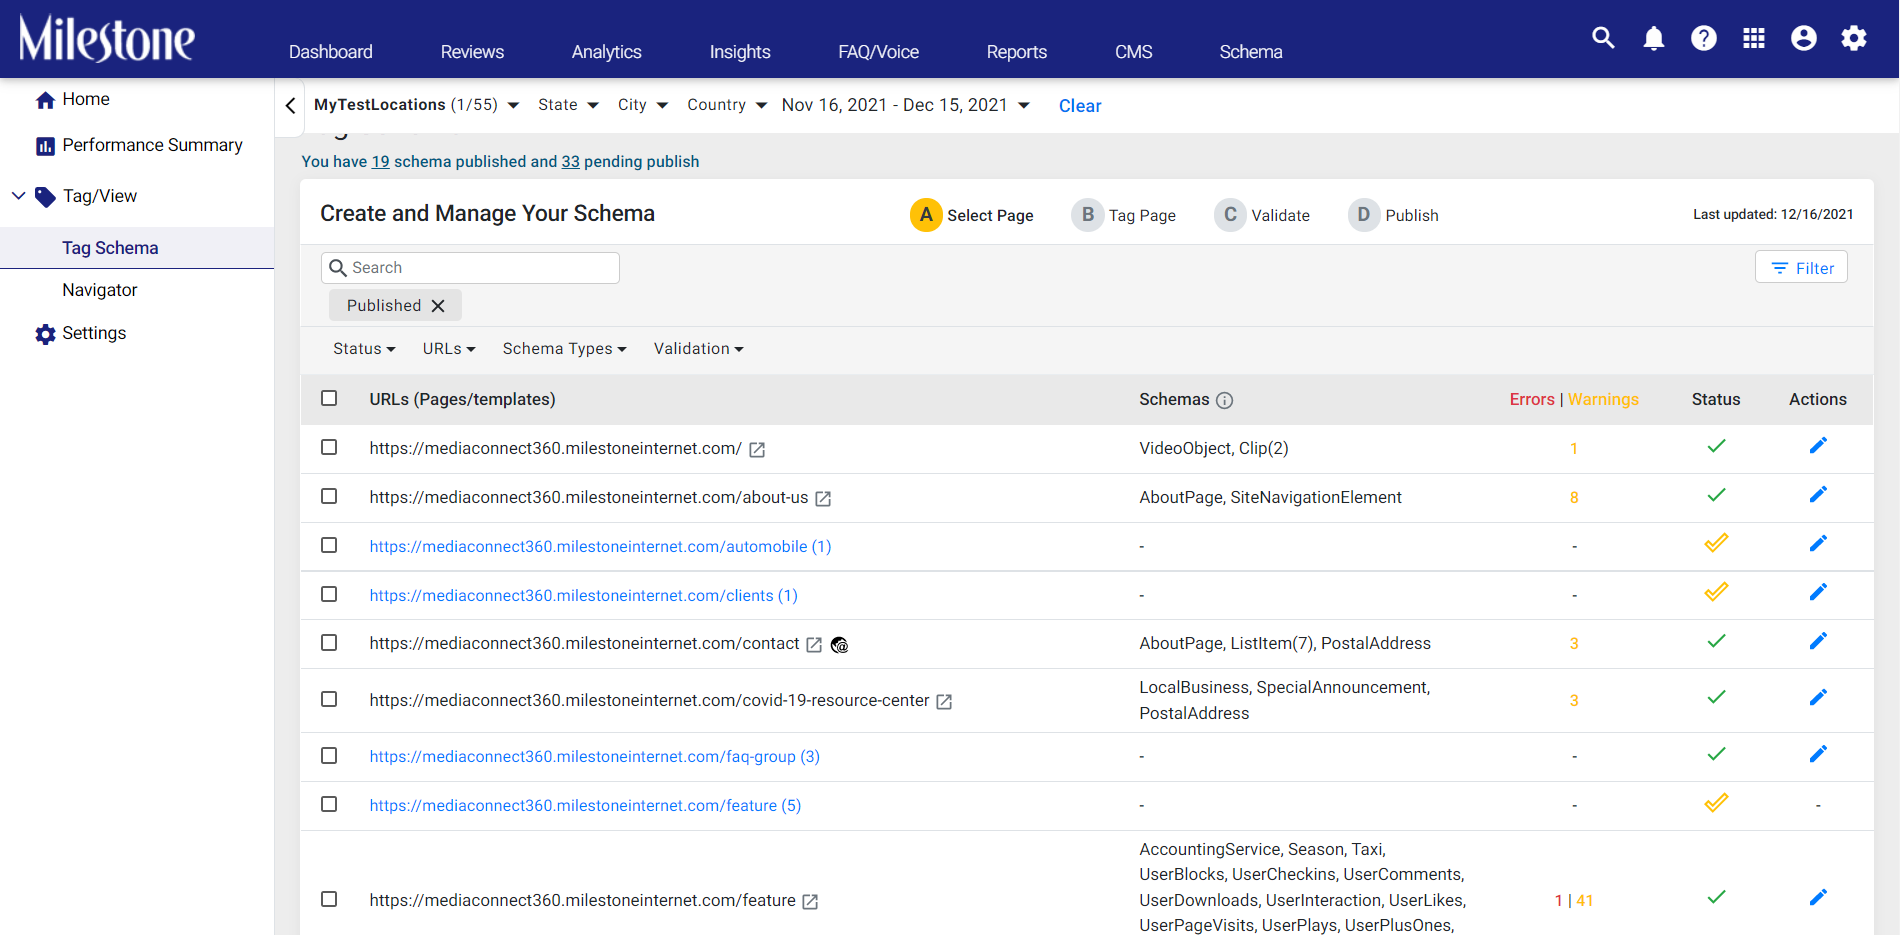The height and width of the screenshot is (935, 1900).
Task: Open Performance Summary in sidebar
Action: [x=139, y=145]
